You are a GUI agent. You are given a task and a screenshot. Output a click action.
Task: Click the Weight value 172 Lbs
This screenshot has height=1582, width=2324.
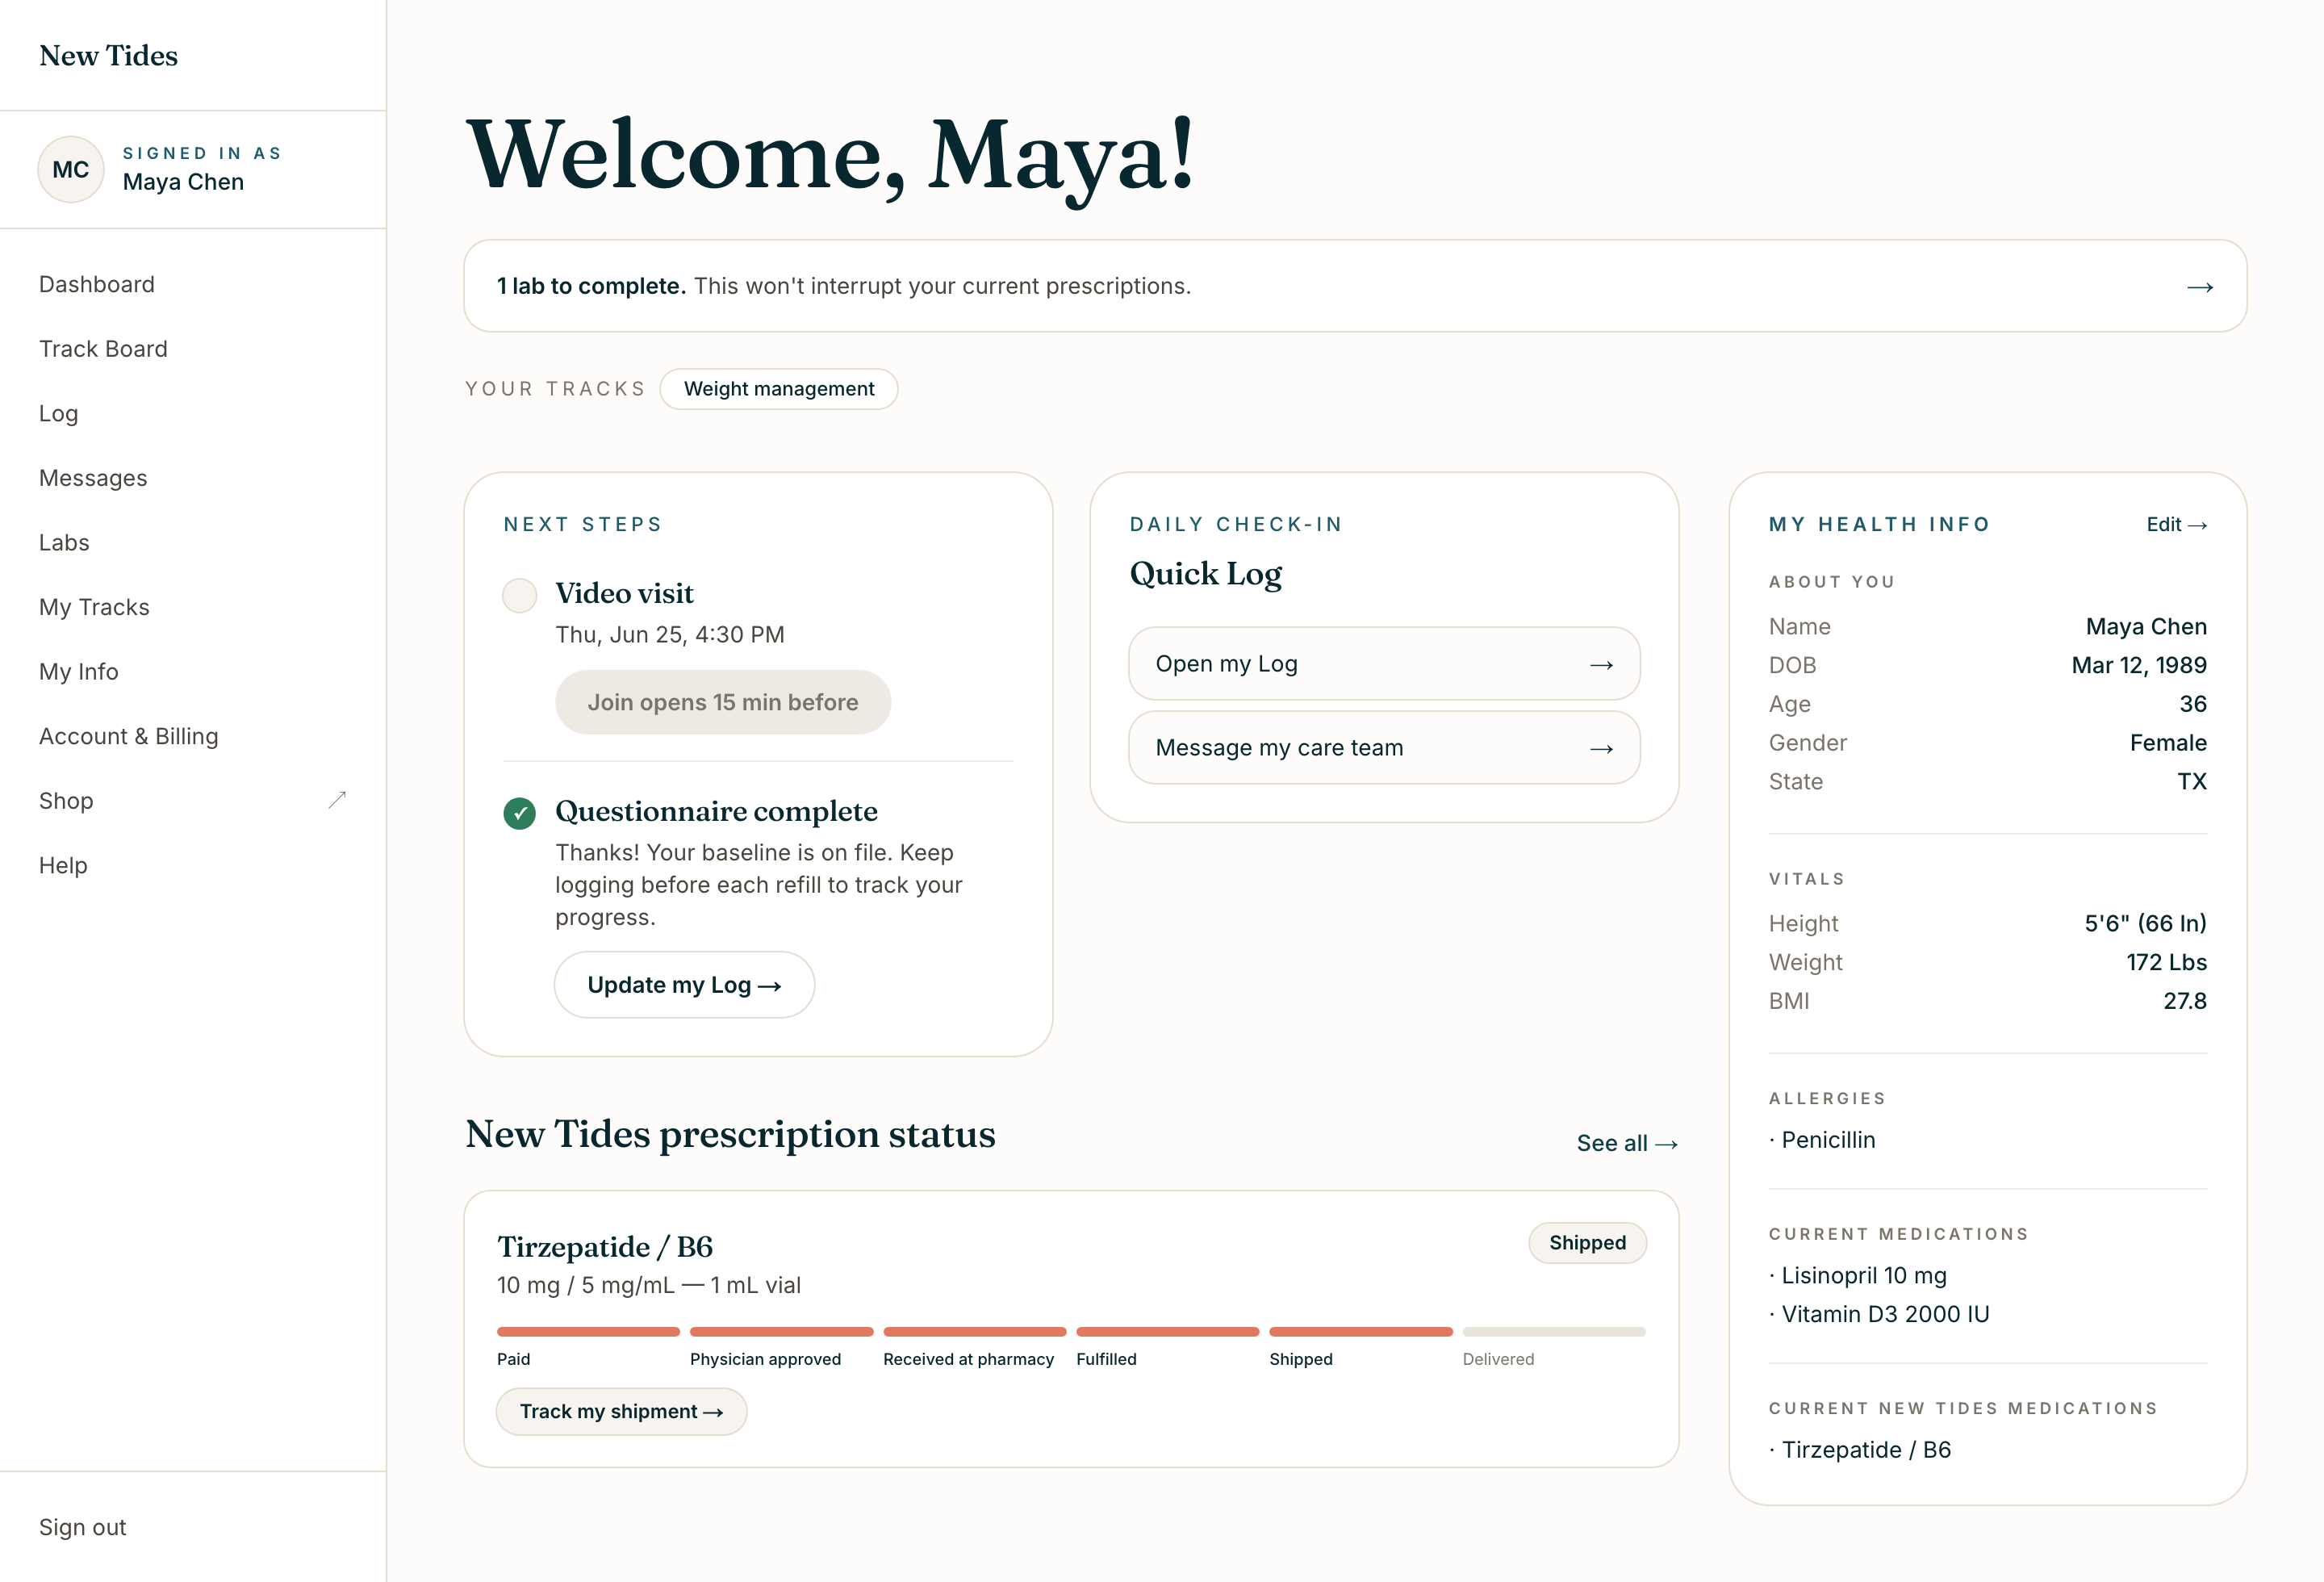[2166, 962]
